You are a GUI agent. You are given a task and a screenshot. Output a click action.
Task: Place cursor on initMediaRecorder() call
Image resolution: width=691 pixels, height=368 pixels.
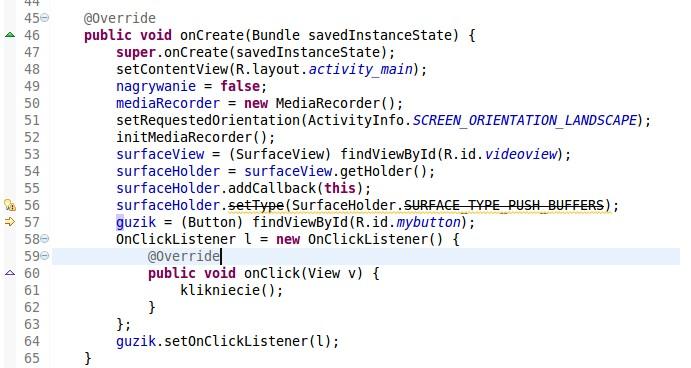(195, 138)
